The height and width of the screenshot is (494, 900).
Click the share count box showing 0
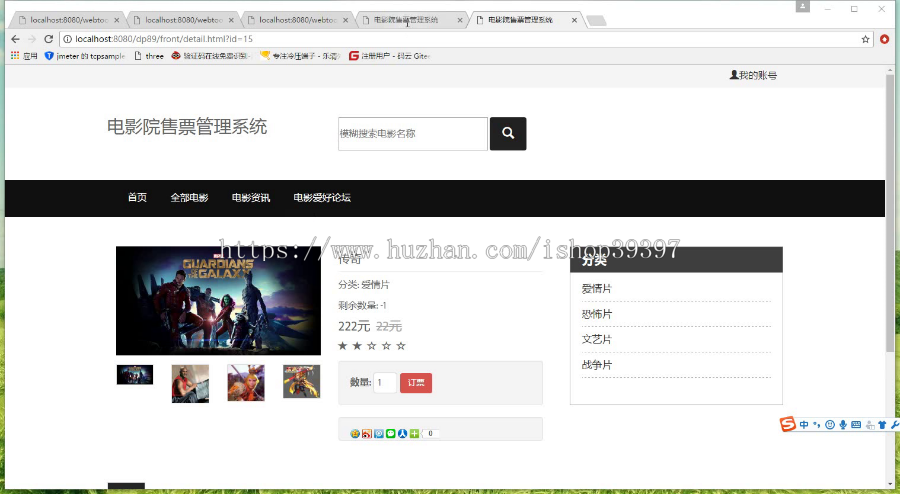[430, 434]
